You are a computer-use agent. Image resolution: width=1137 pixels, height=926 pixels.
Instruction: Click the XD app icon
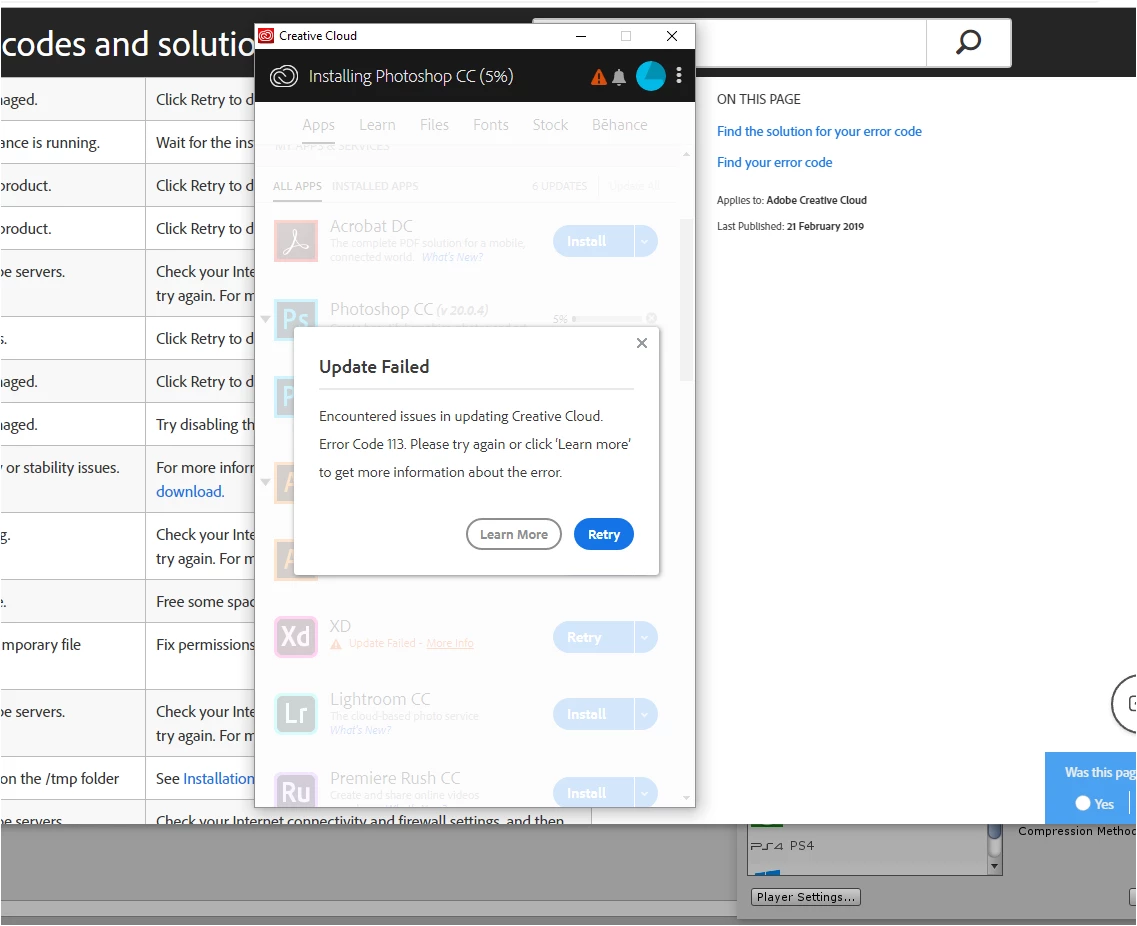296,637
